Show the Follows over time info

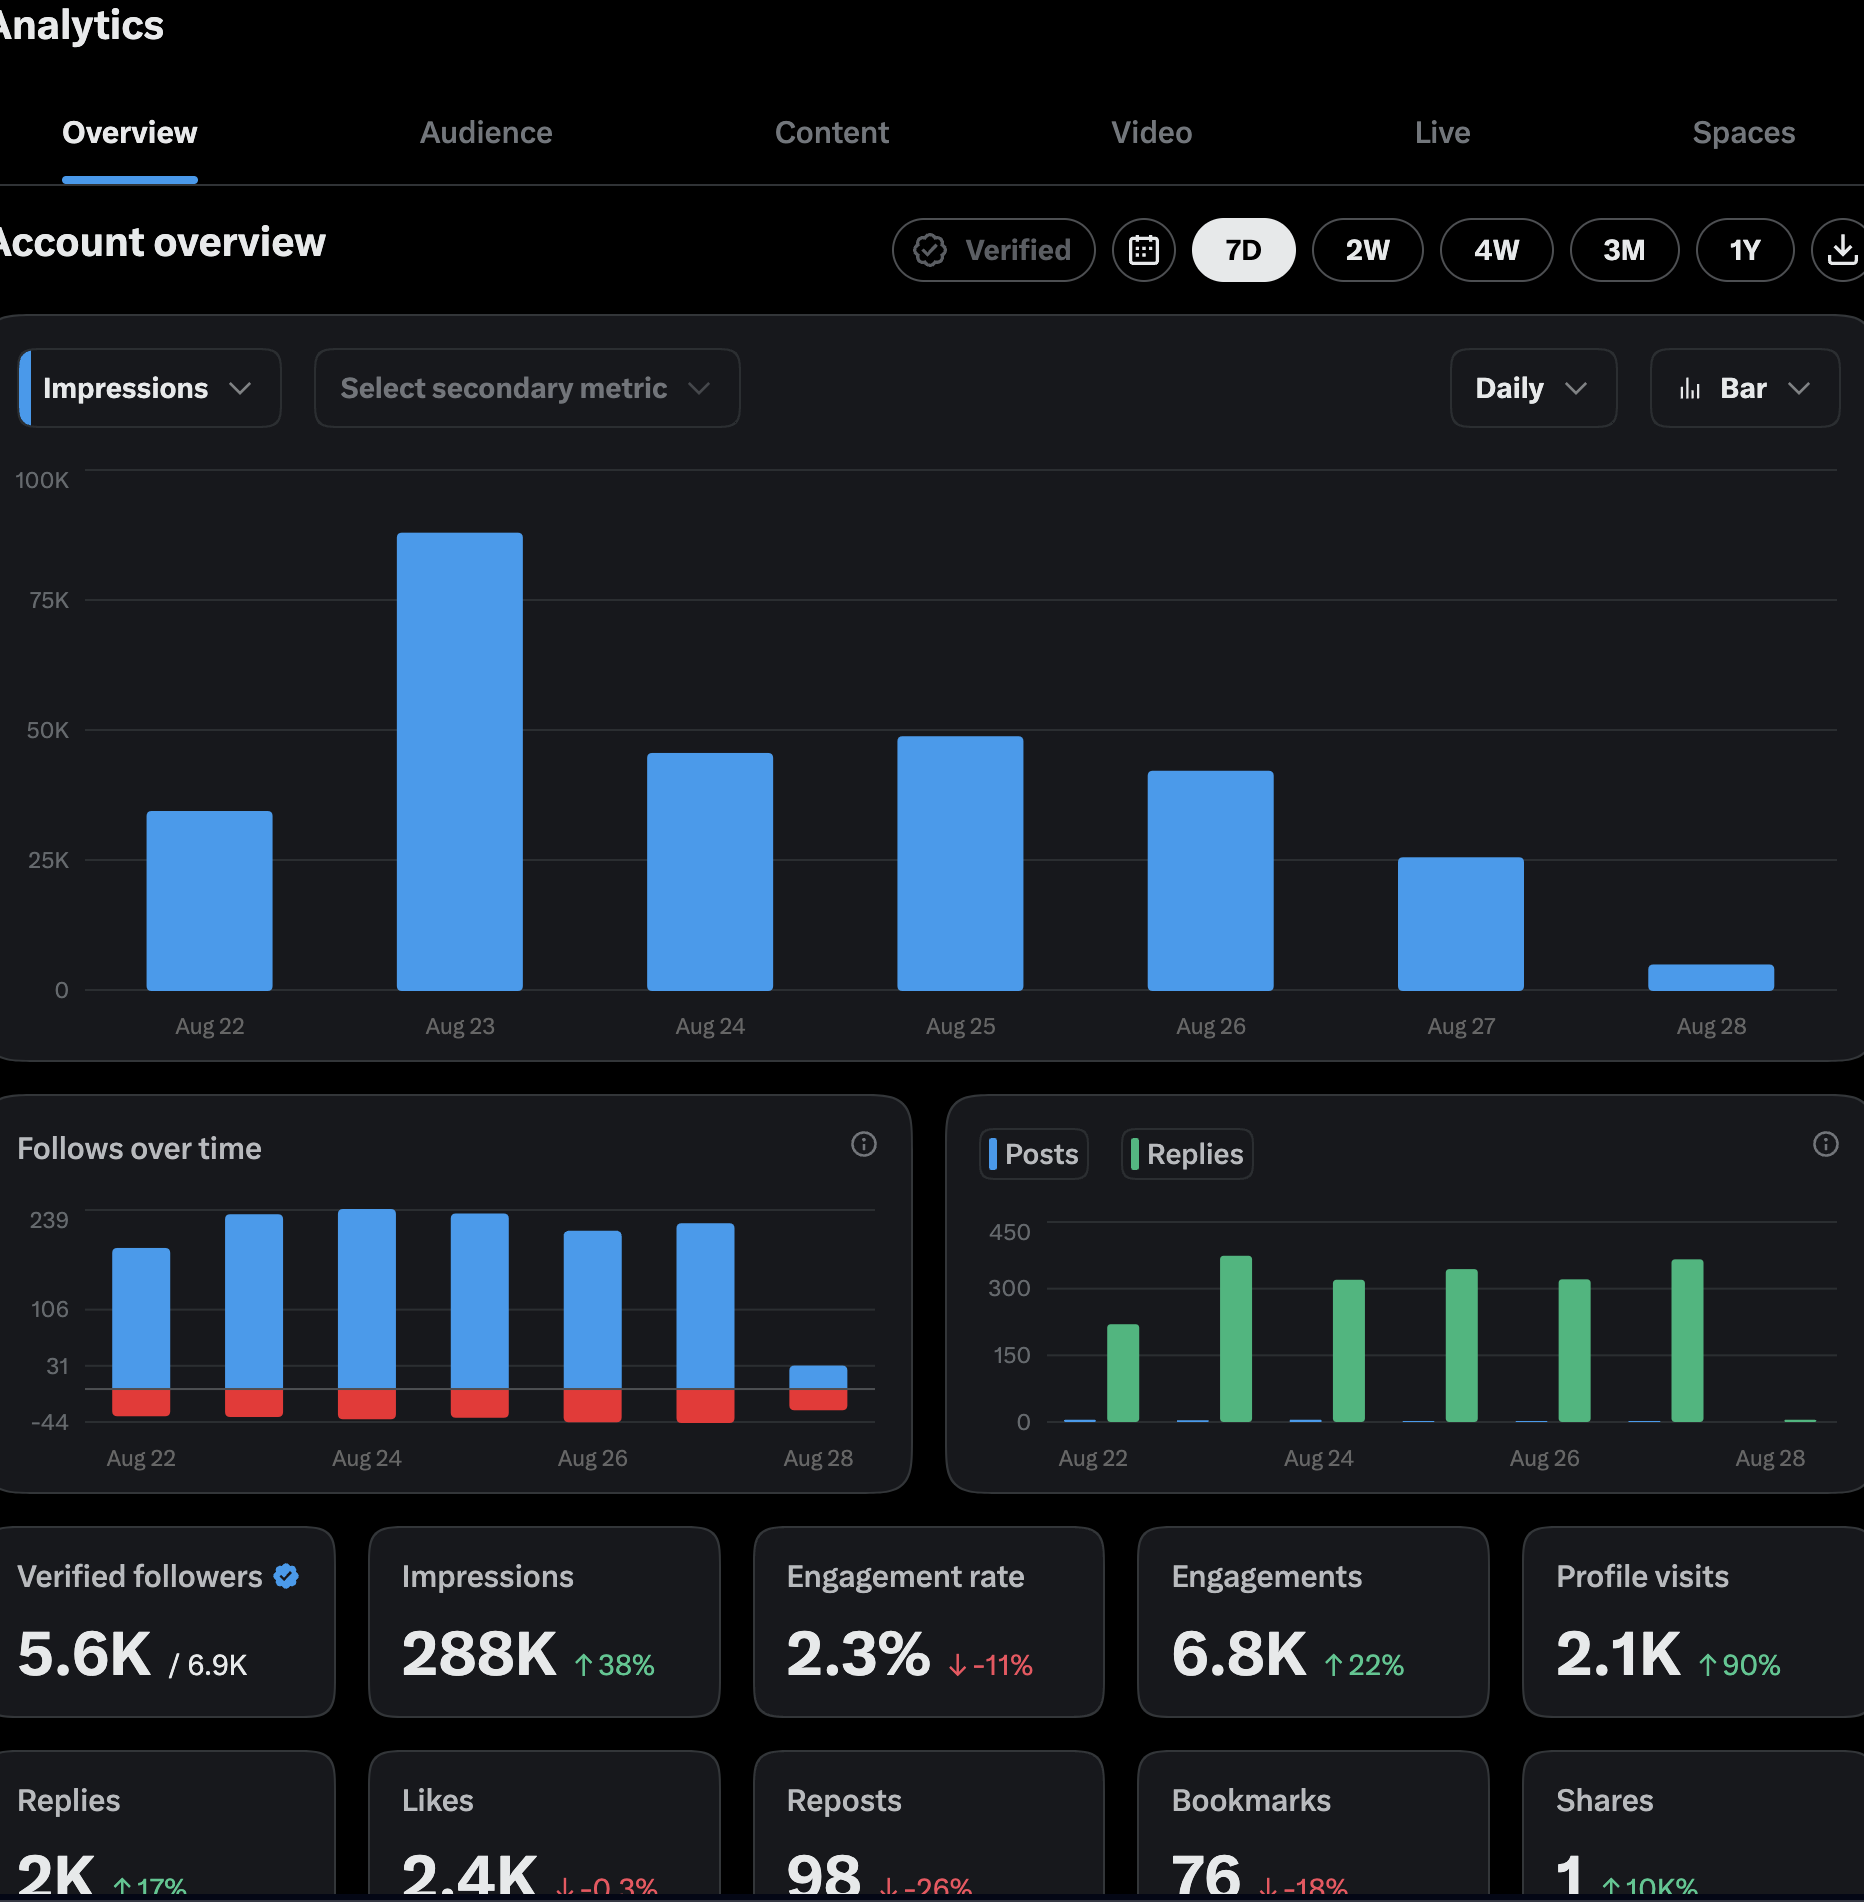(x=864, y=1144)
